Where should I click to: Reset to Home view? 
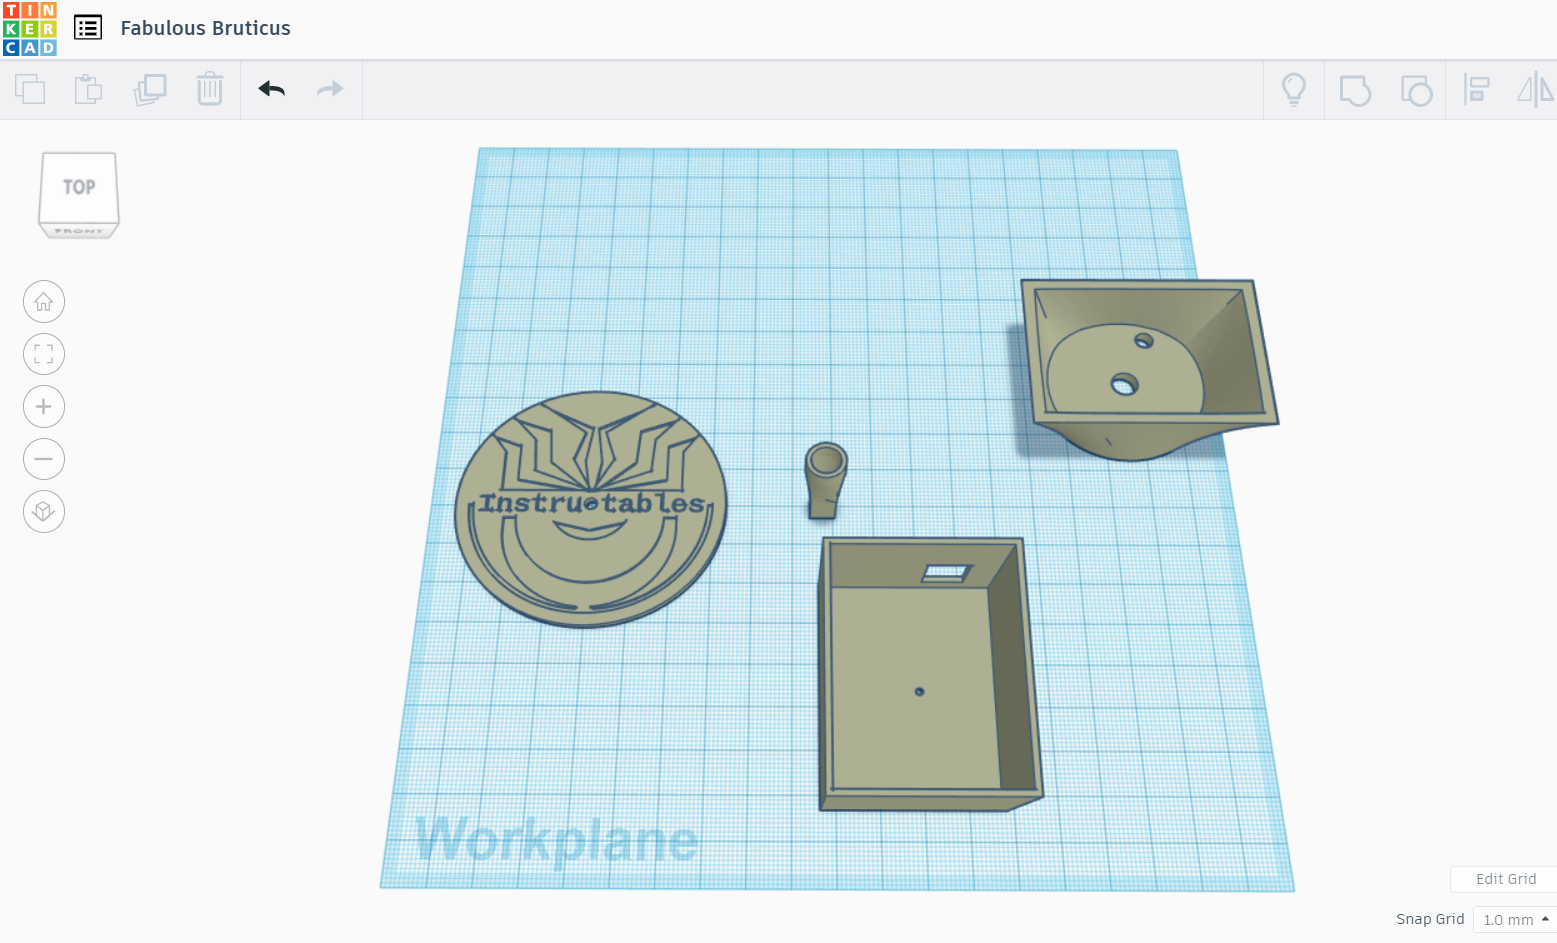[44, 301]
